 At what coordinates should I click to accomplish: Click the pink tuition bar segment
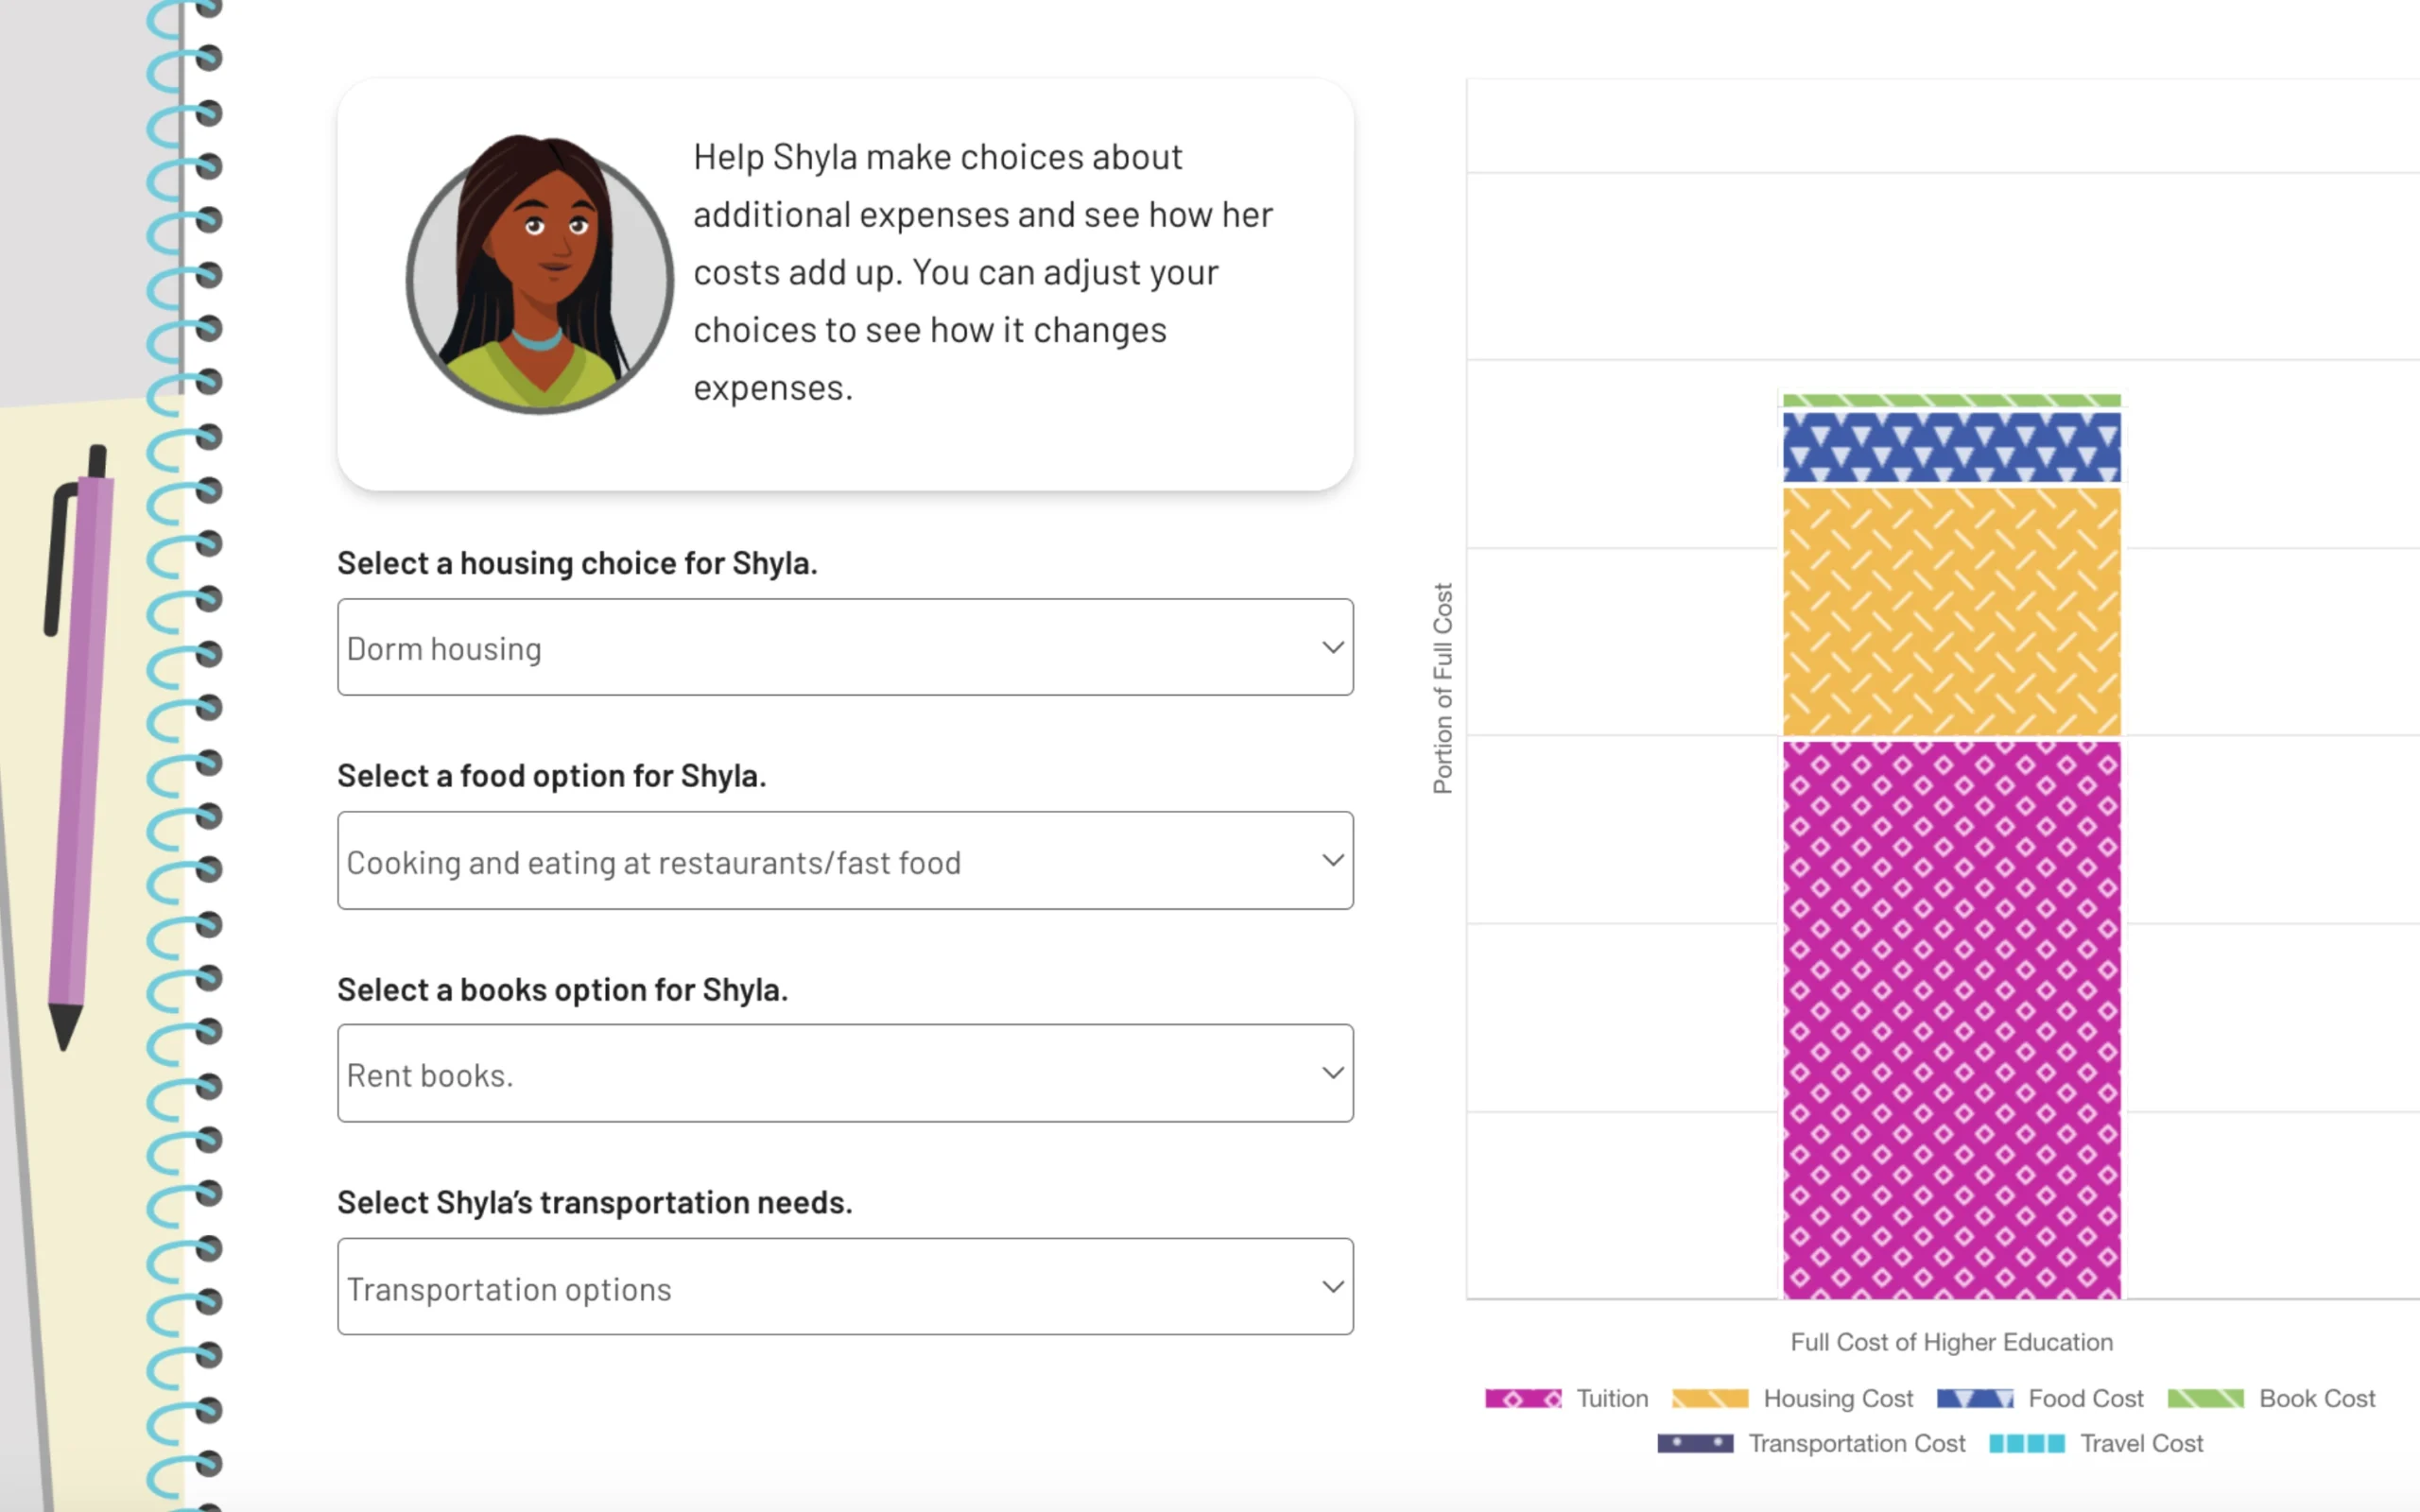click(x=1951, y=1020)
